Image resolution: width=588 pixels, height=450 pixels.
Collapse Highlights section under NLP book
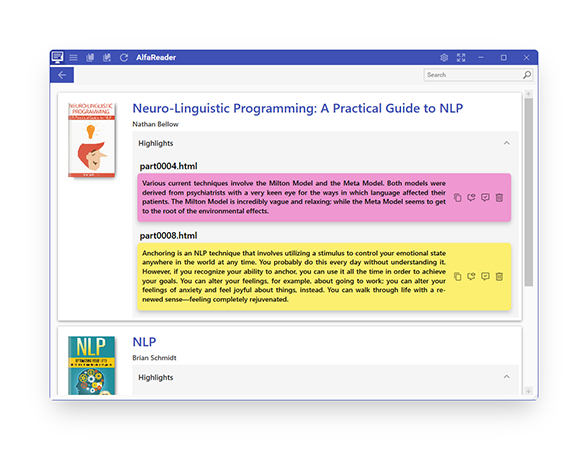(506, 377)
